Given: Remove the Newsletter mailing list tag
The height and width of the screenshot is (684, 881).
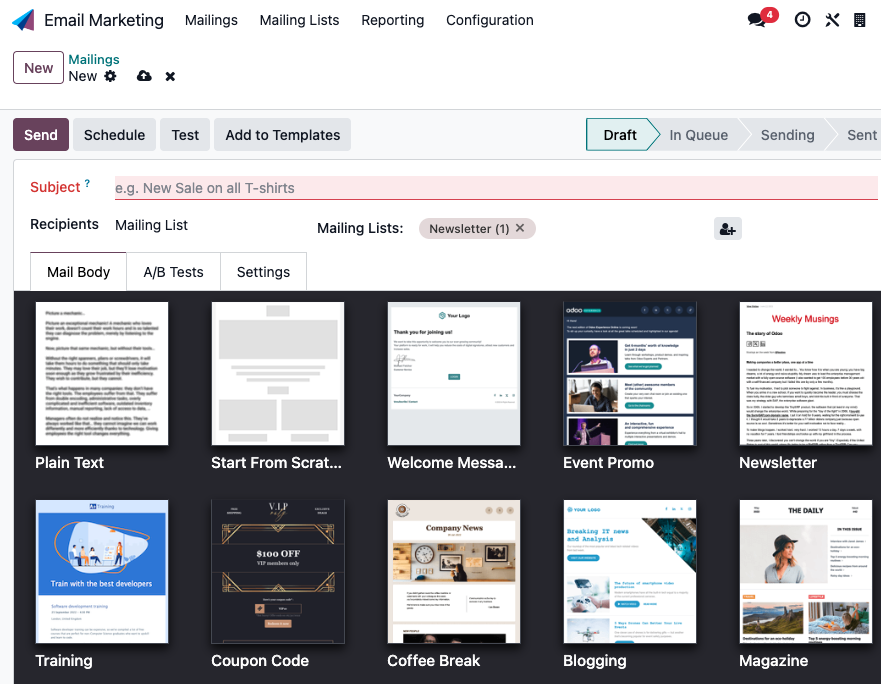Looking at the screenshot, I should coord(520,228).
